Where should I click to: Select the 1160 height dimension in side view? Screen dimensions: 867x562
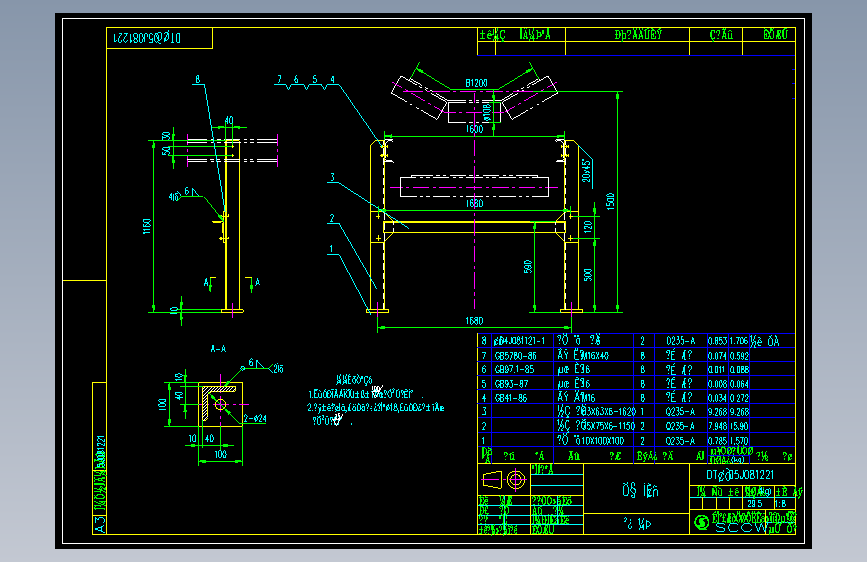point(147,226)
